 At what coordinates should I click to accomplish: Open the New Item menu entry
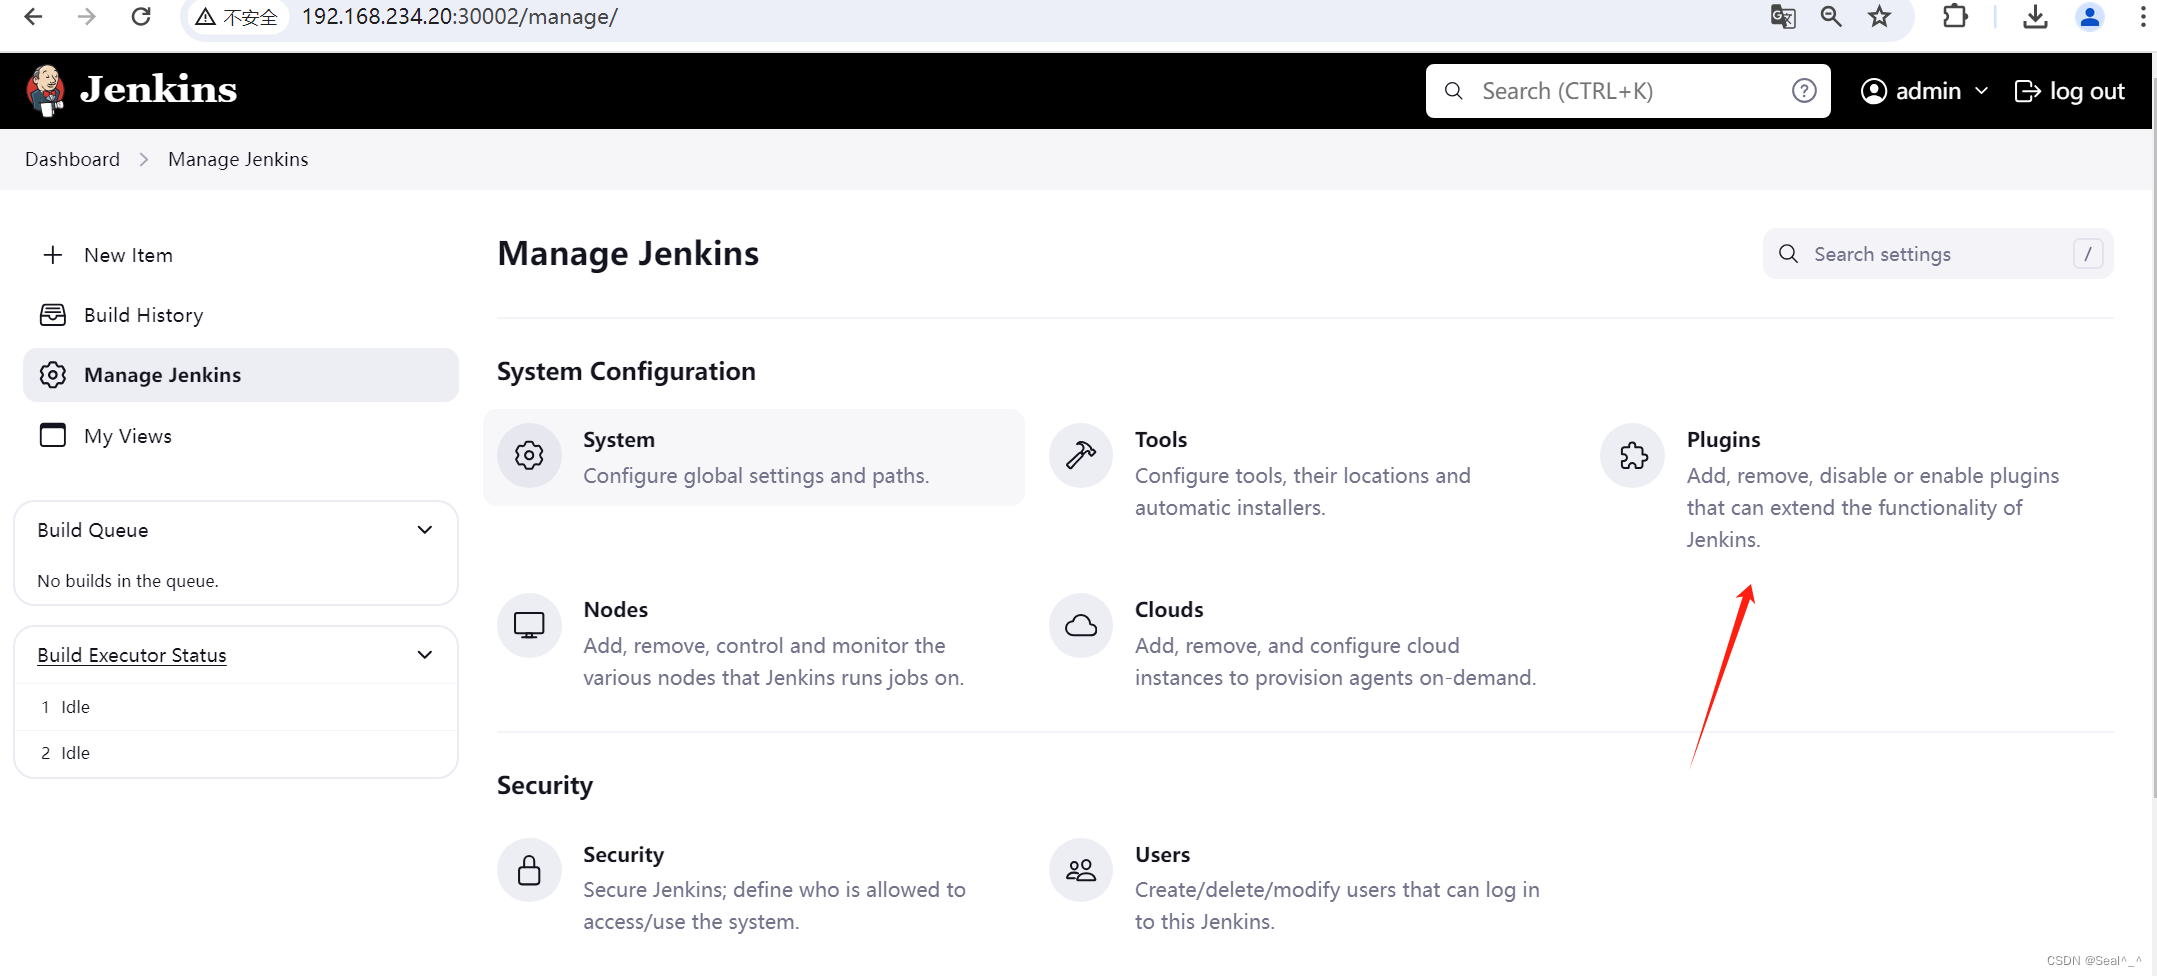click(x=241, y=255)
